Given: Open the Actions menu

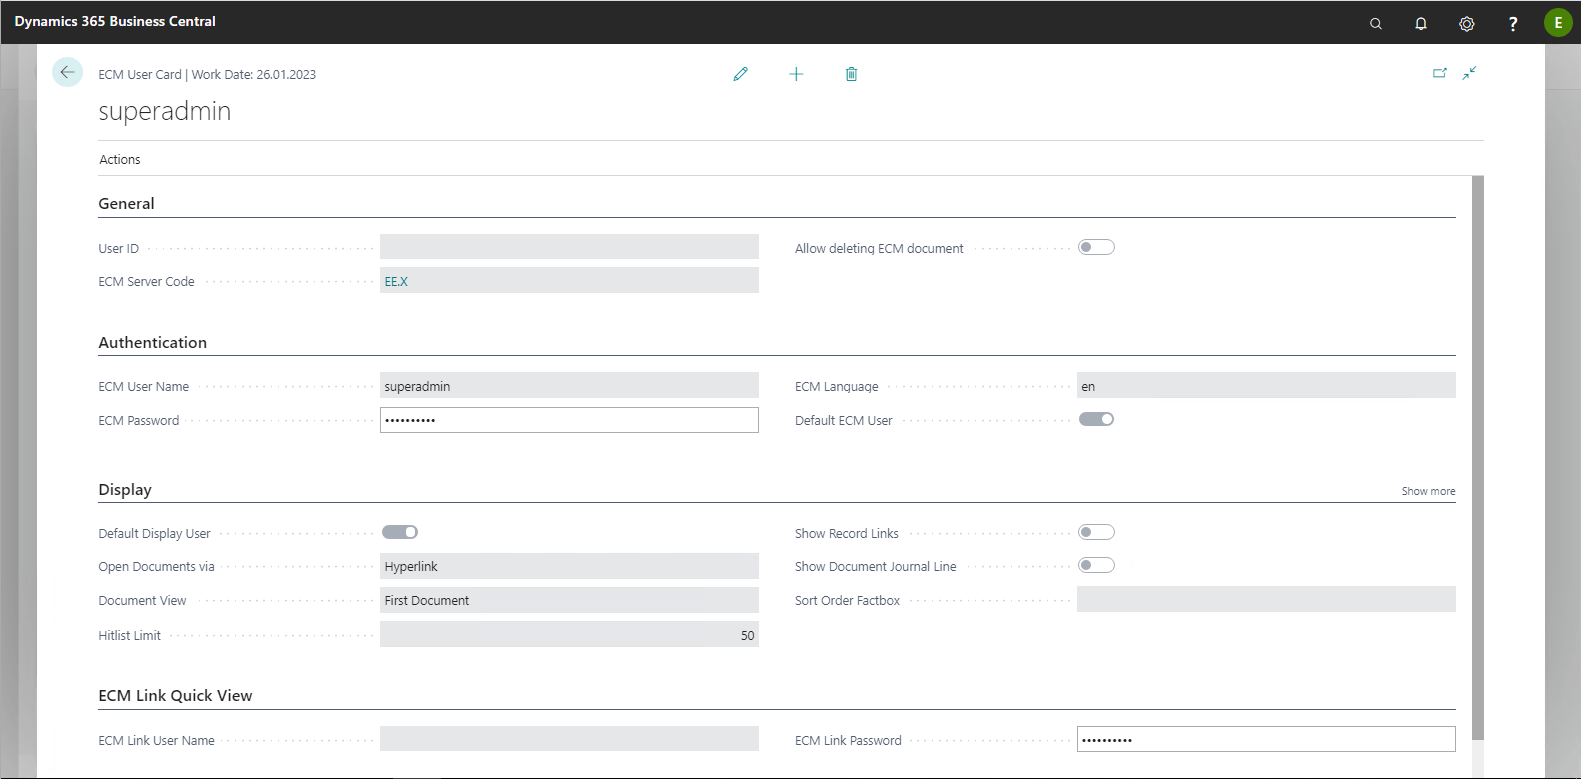Looking at the screenshot, I should (120, 159).
